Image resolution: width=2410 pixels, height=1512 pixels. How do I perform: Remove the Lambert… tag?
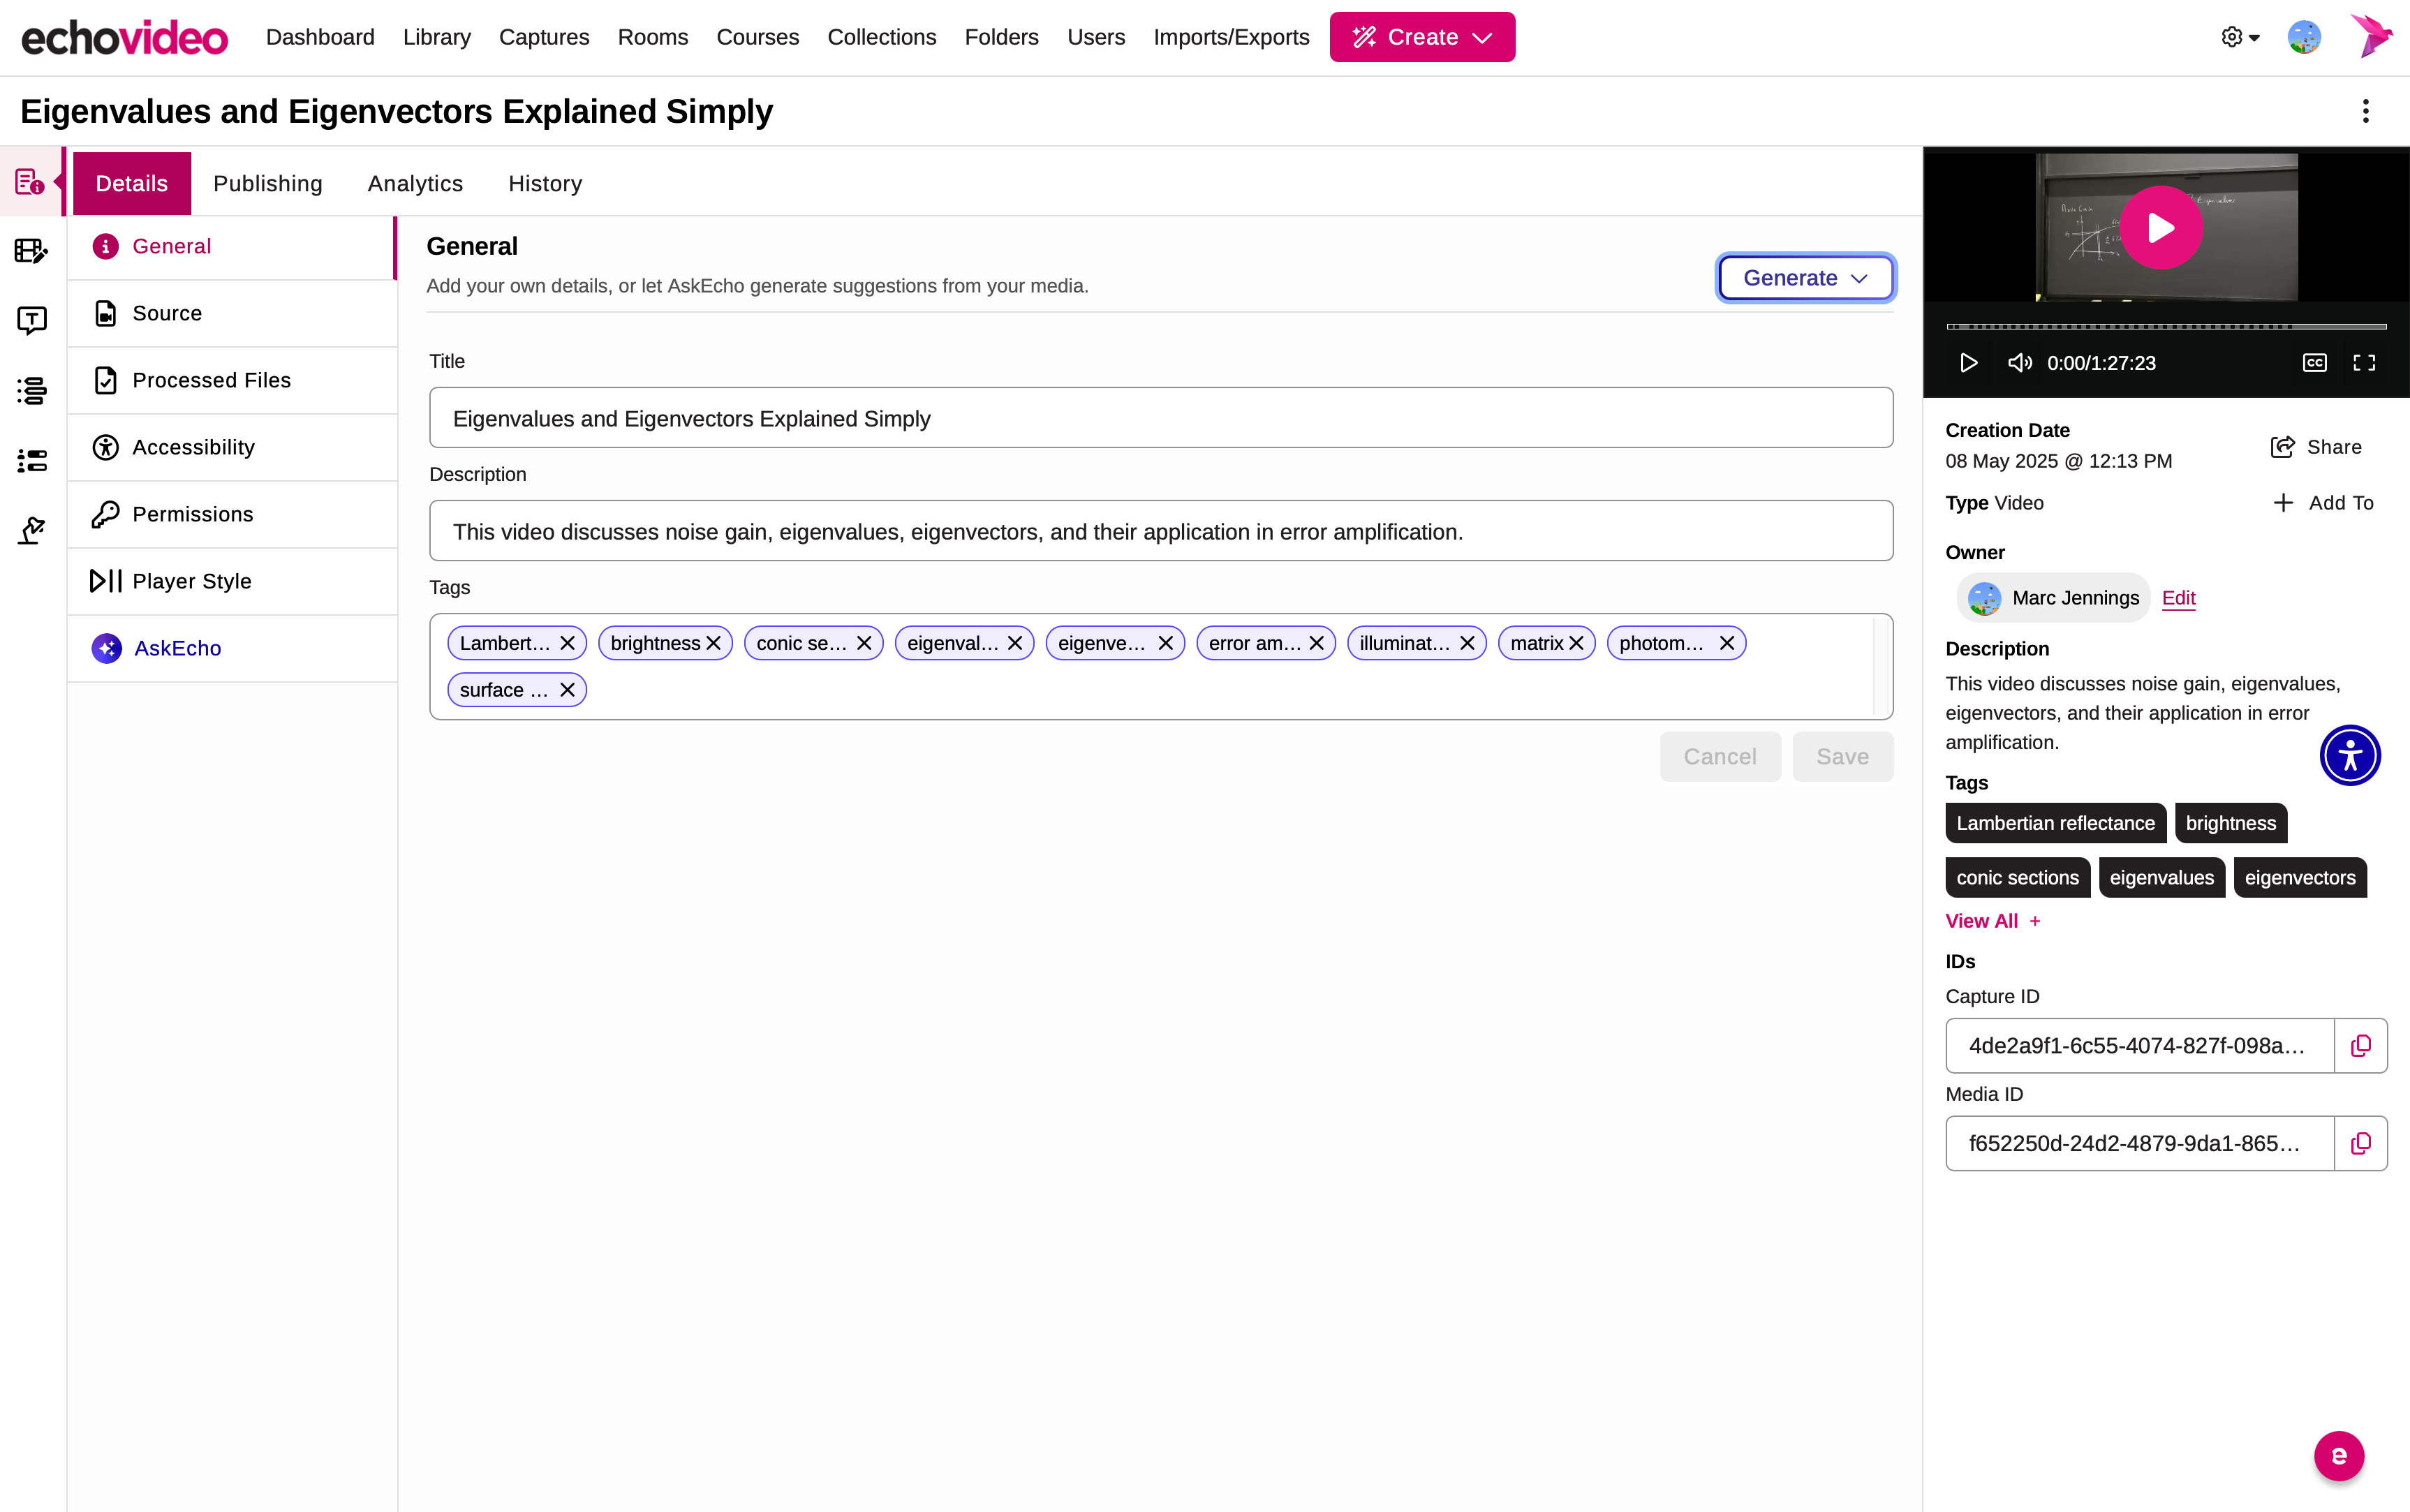(x=567, y=643)
